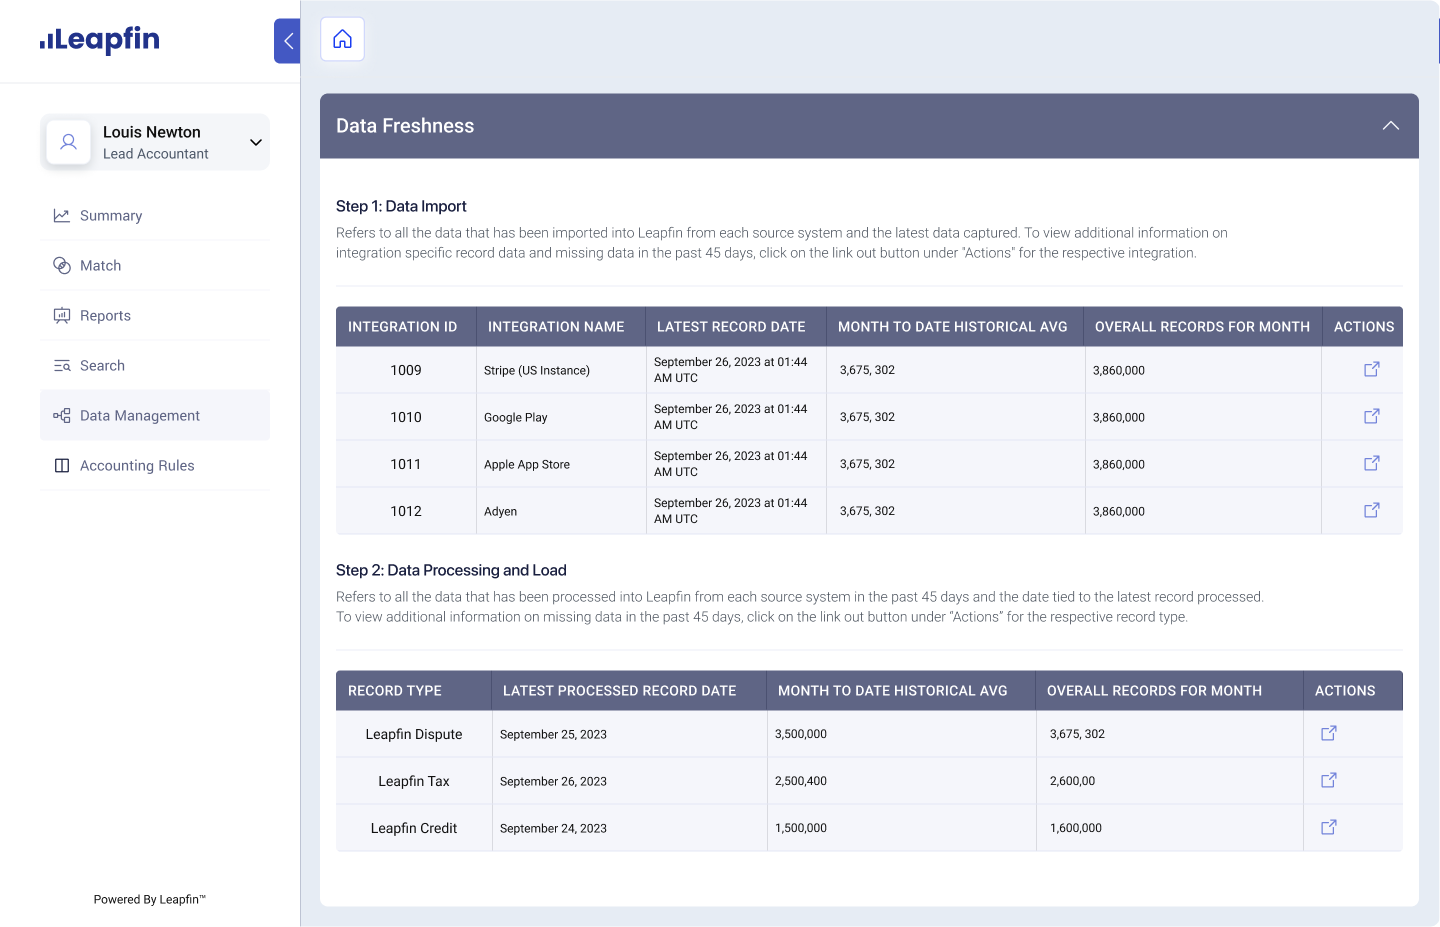Open the external link action for Stripe (US Instance)
The width and height of the screenshot is (1440, 927).
(1371, 369)
